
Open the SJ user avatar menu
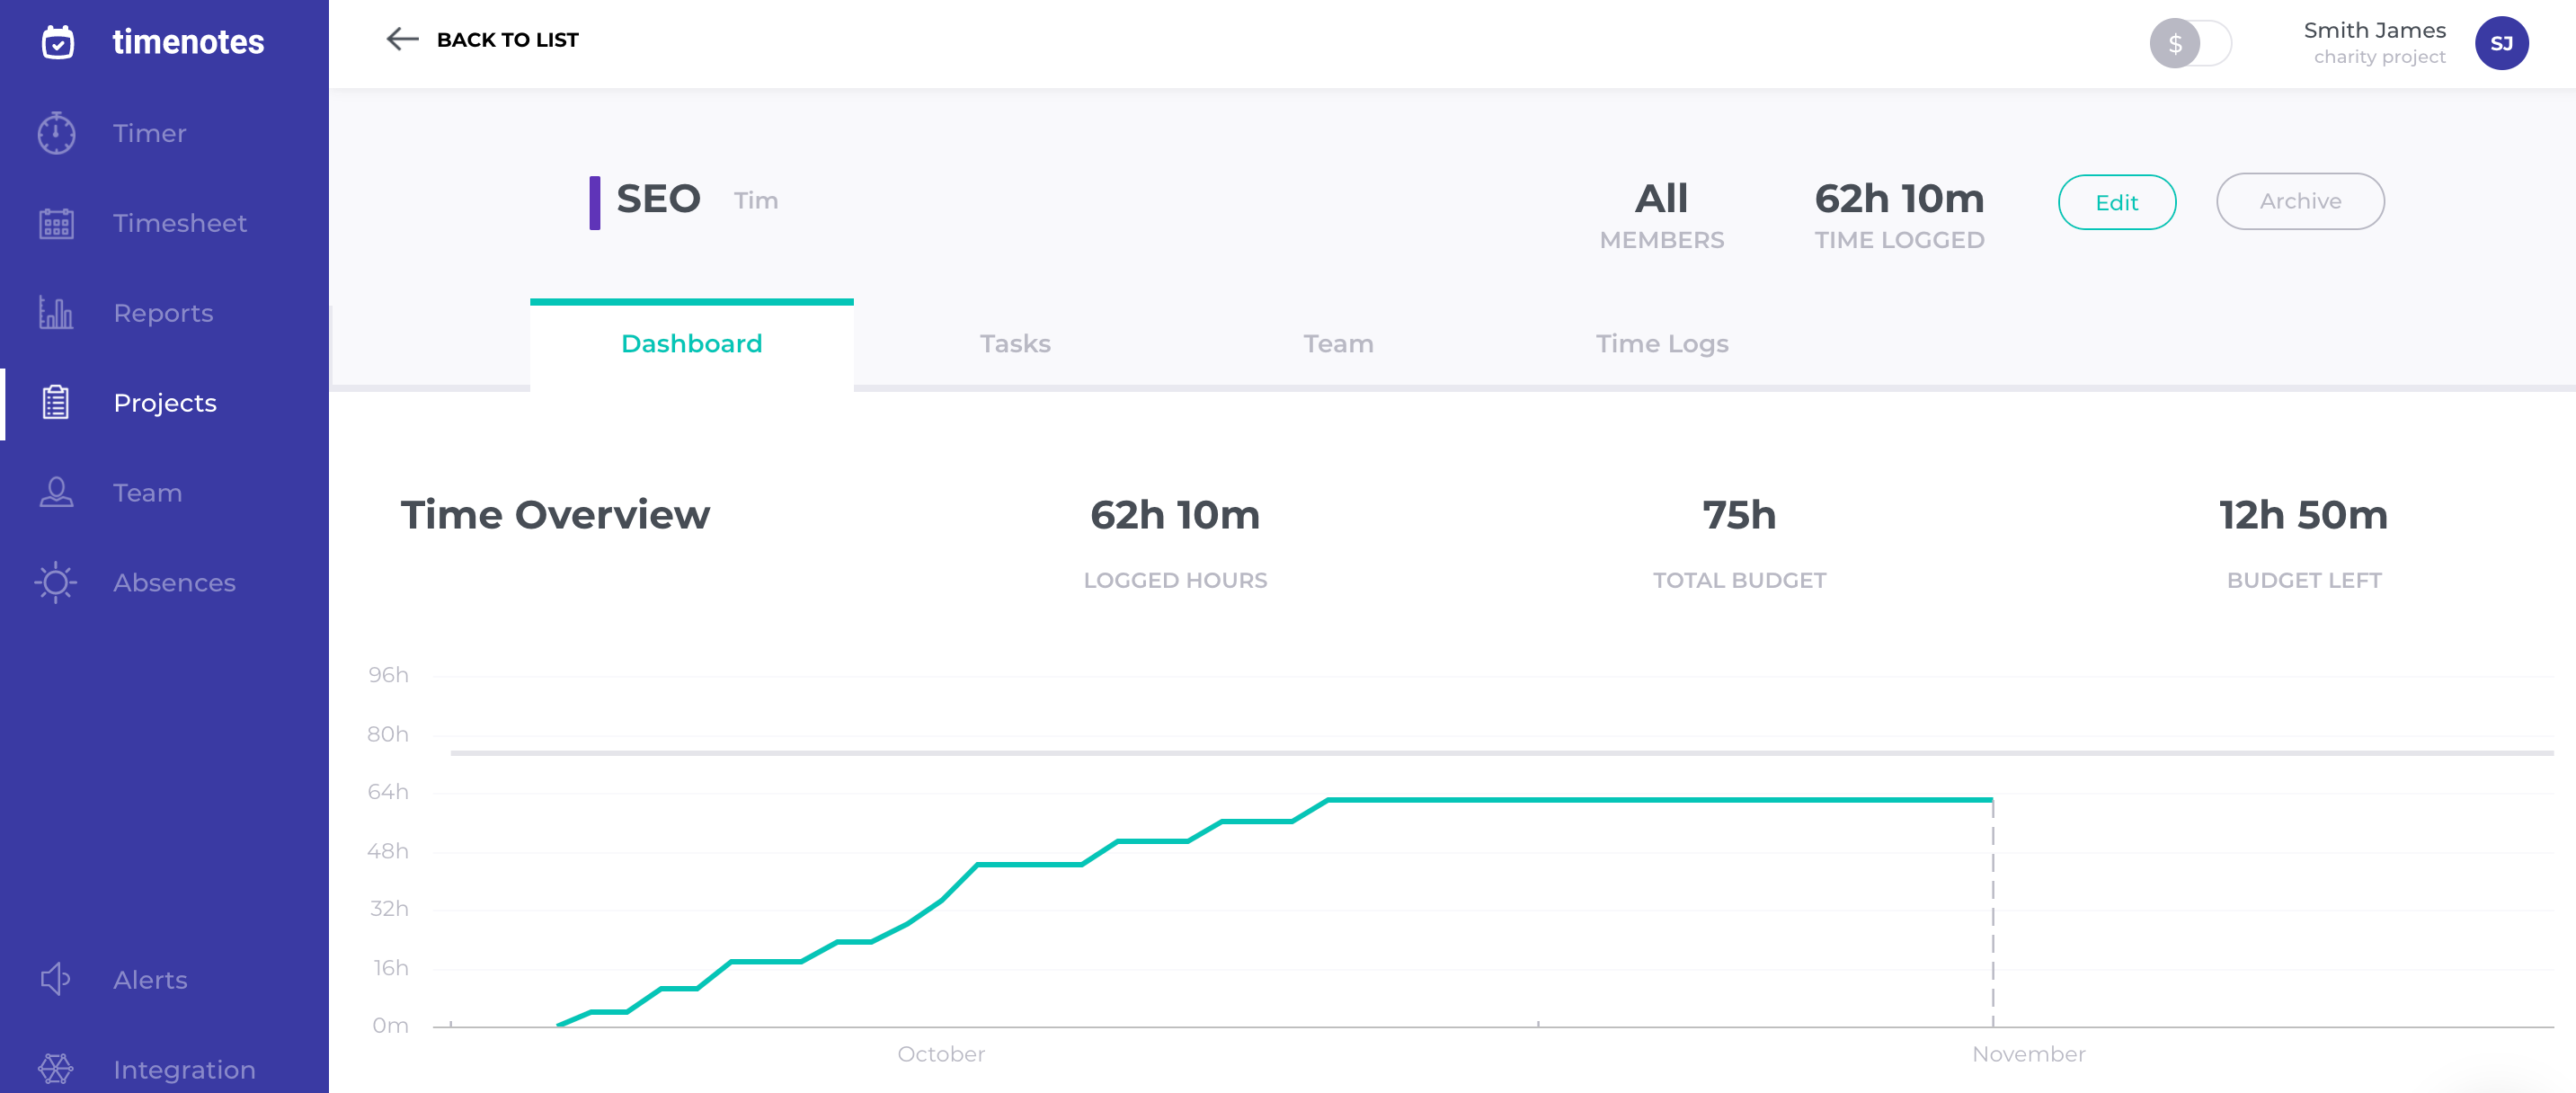(x=2501, y=43)
